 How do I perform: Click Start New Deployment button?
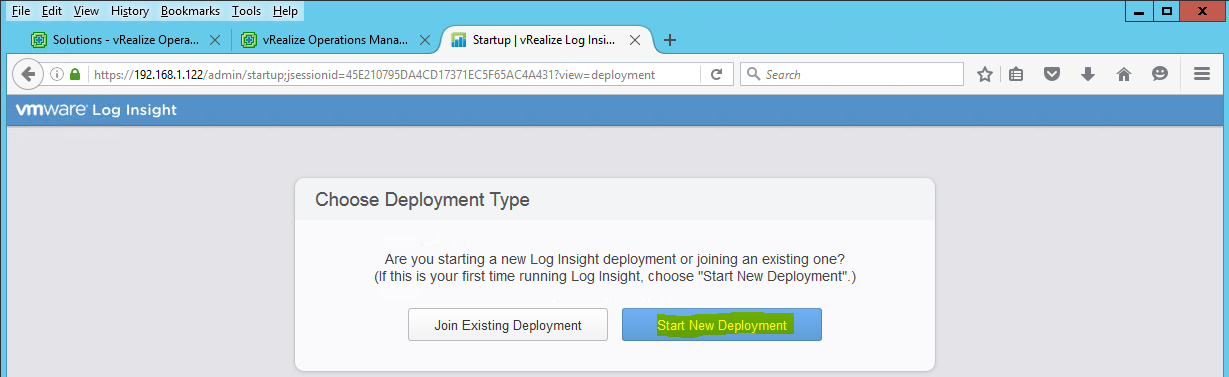tap(722, 325)
